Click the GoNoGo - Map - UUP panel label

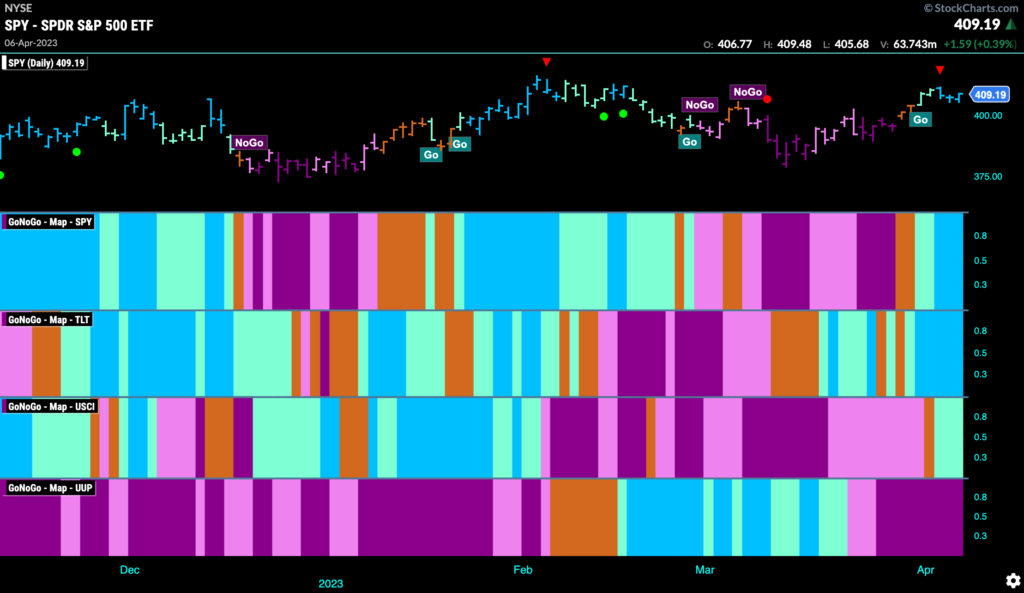[49, 488]
